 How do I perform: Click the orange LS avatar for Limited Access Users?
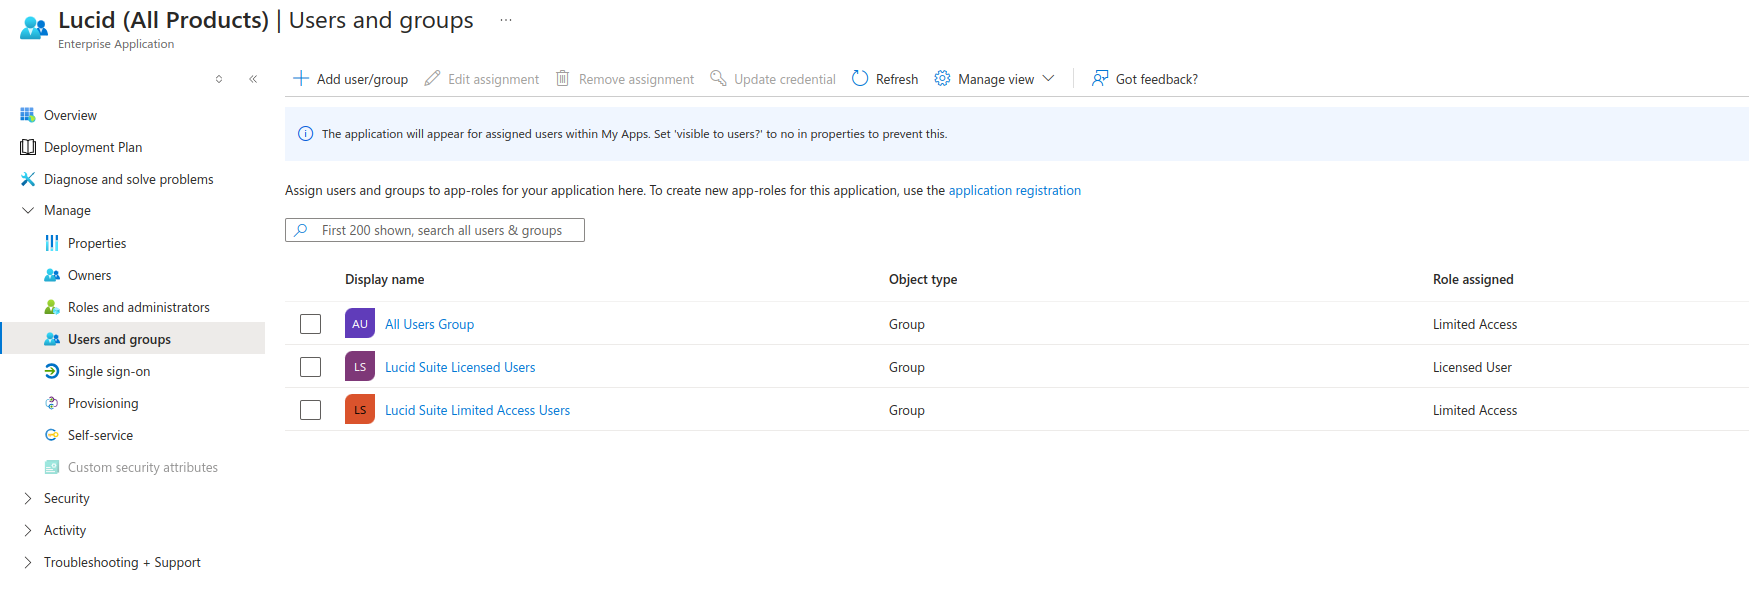pos(360,410)
